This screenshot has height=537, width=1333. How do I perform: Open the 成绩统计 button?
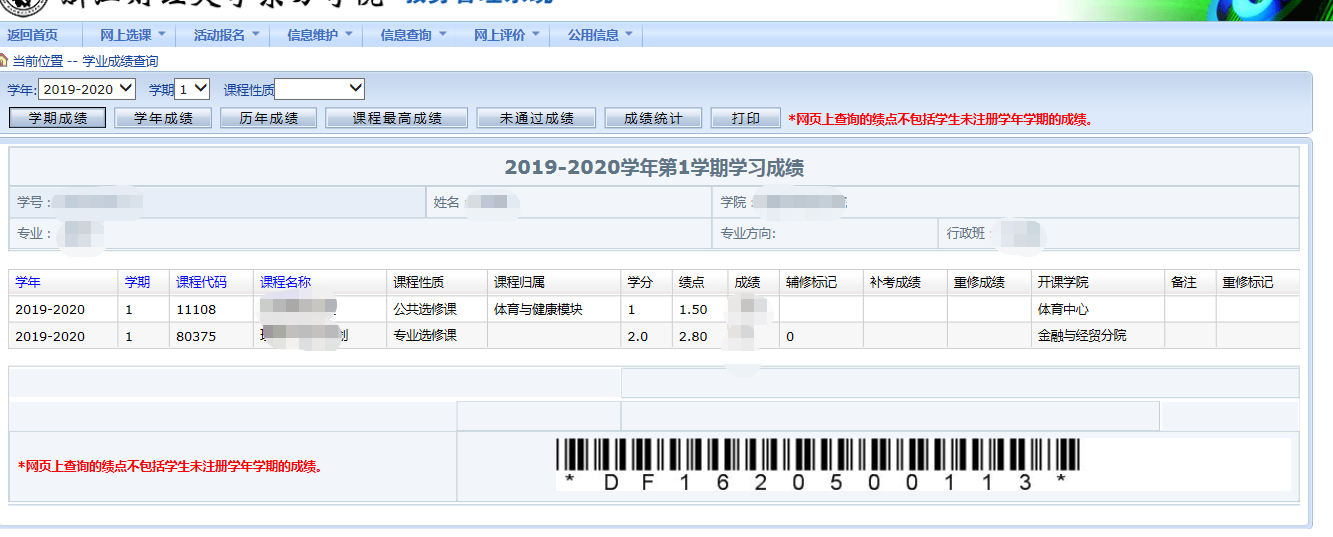pos(654,118)
